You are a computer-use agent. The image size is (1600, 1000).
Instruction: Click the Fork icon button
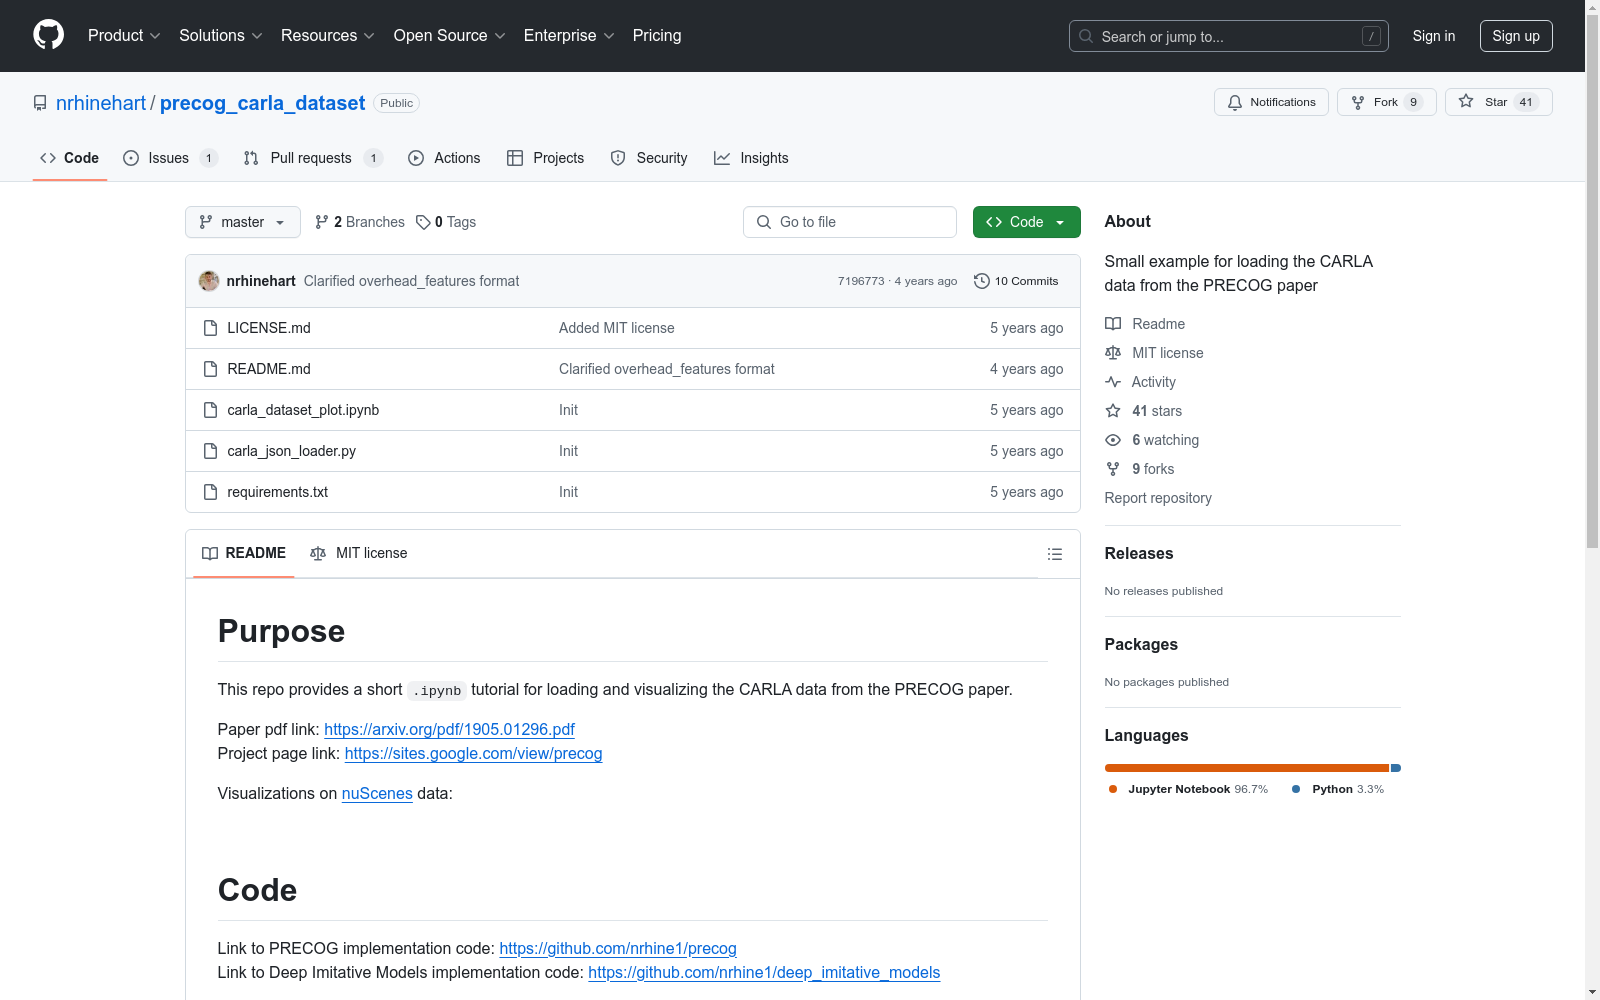click(x=1358, y=102)
